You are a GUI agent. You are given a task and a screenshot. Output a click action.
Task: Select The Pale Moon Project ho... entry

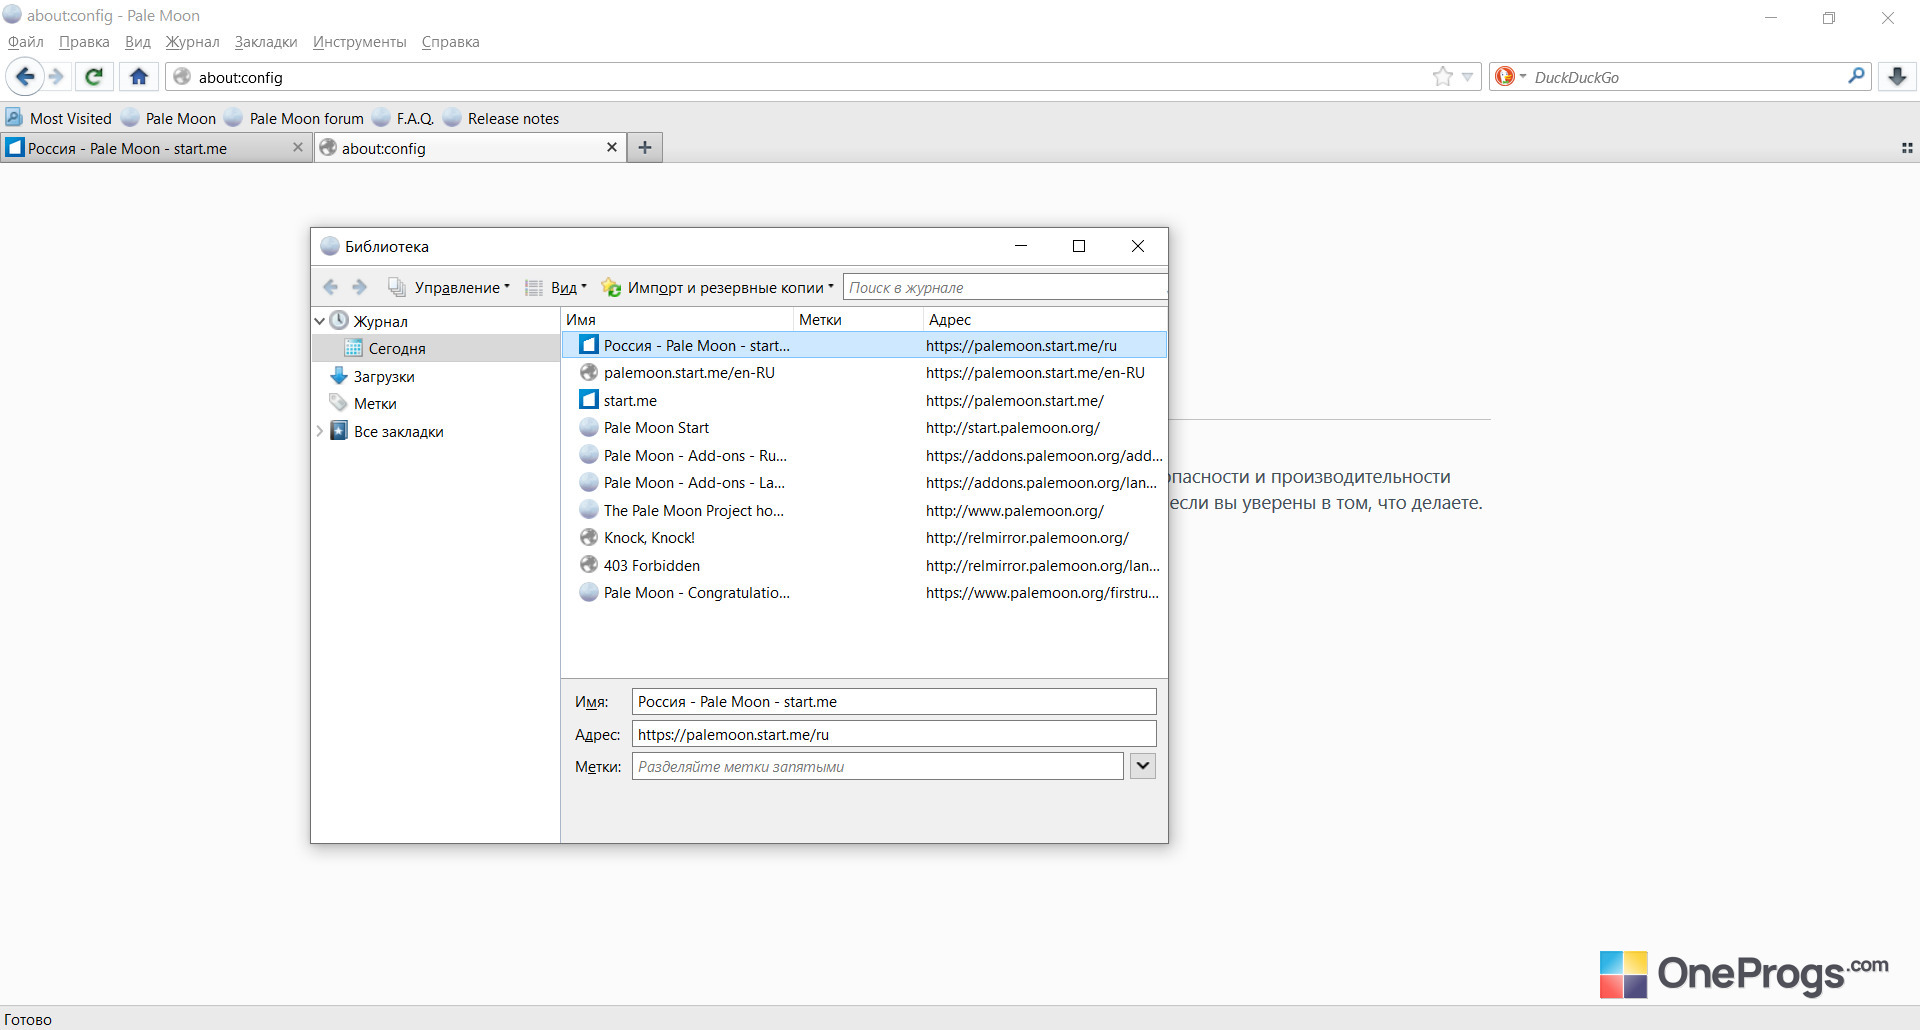tap(864, 510)
